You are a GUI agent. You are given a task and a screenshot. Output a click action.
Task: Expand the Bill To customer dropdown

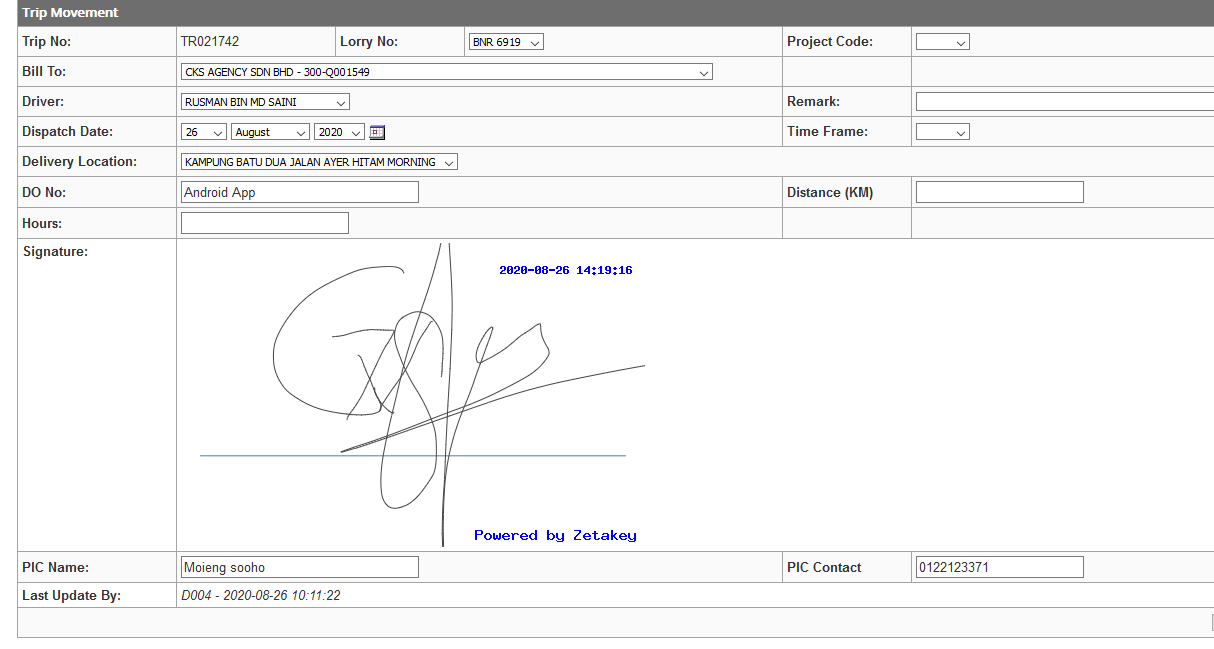[x=446, y=72]
